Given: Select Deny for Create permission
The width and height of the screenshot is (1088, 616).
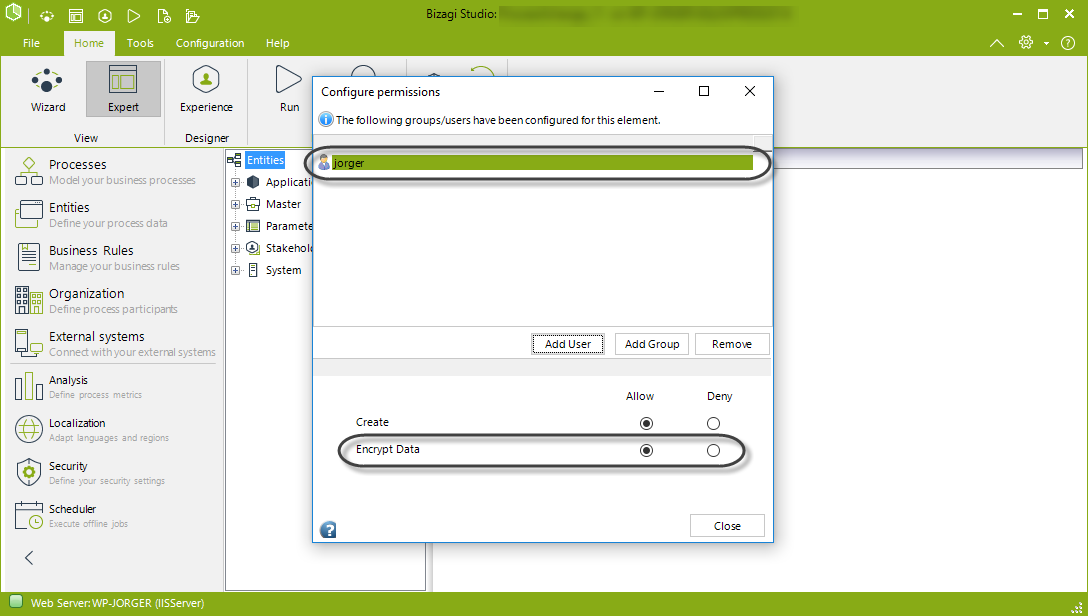Looking at the screenshot, I should pos(713,423).
